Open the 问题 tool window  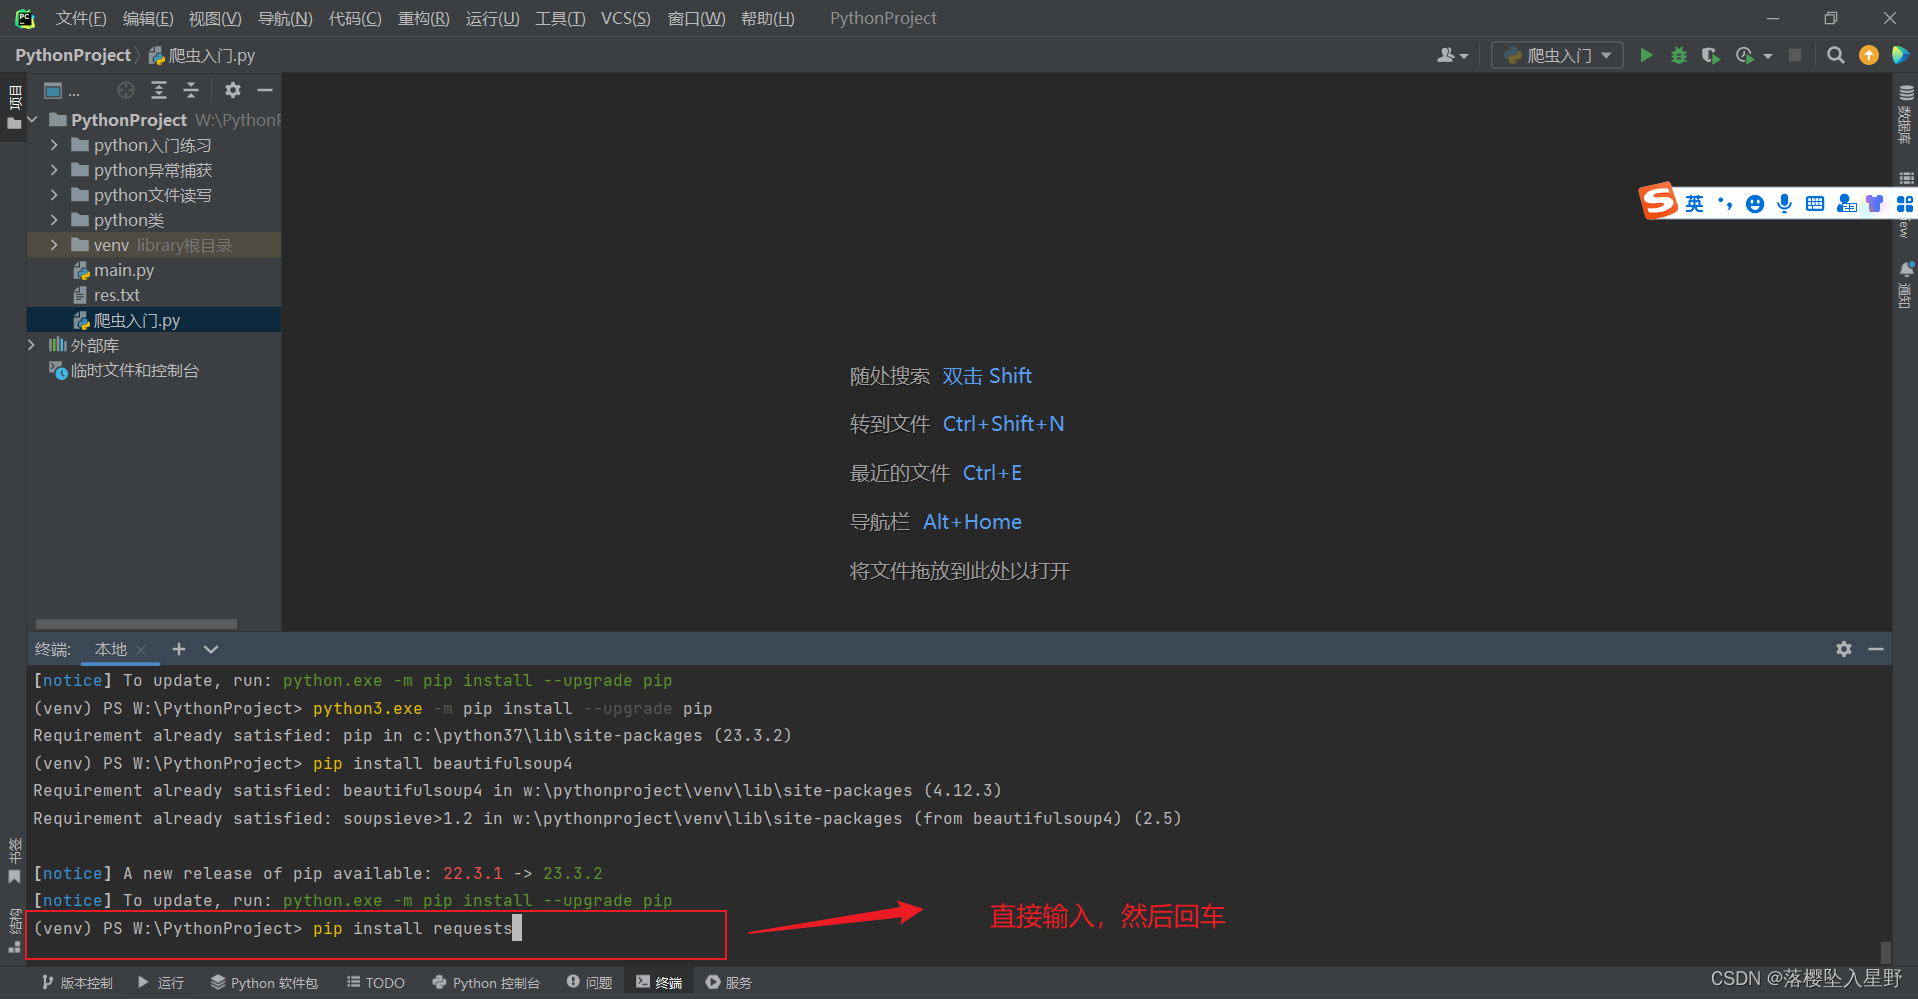(x=590, y=983)
